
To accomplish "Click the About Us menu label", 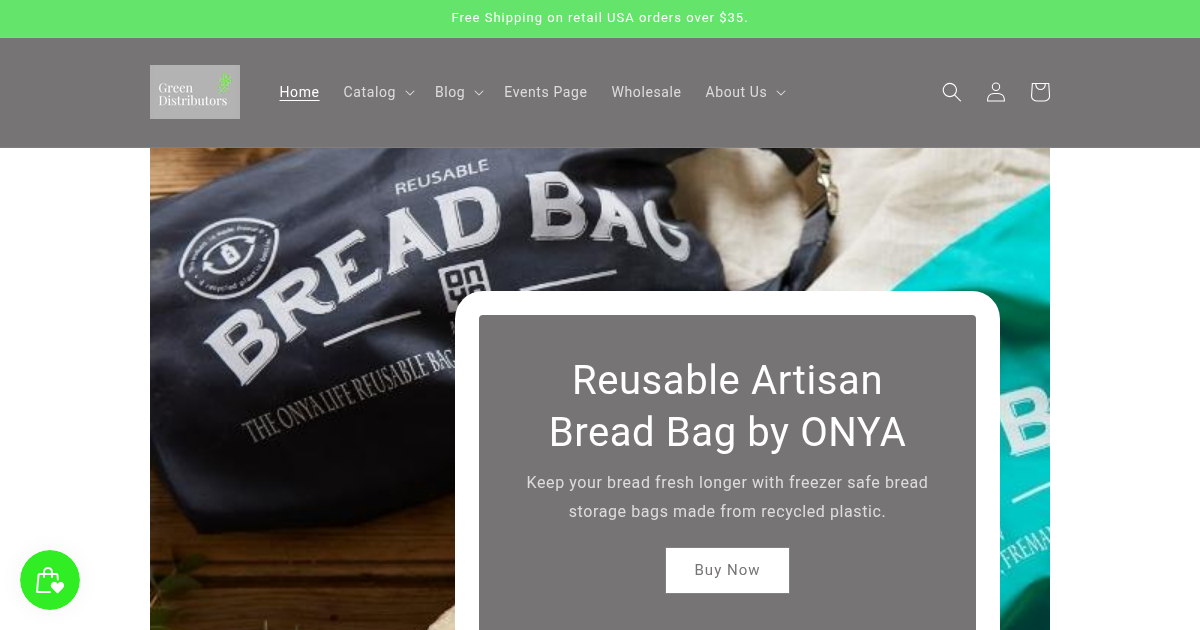I will point(736,92).
